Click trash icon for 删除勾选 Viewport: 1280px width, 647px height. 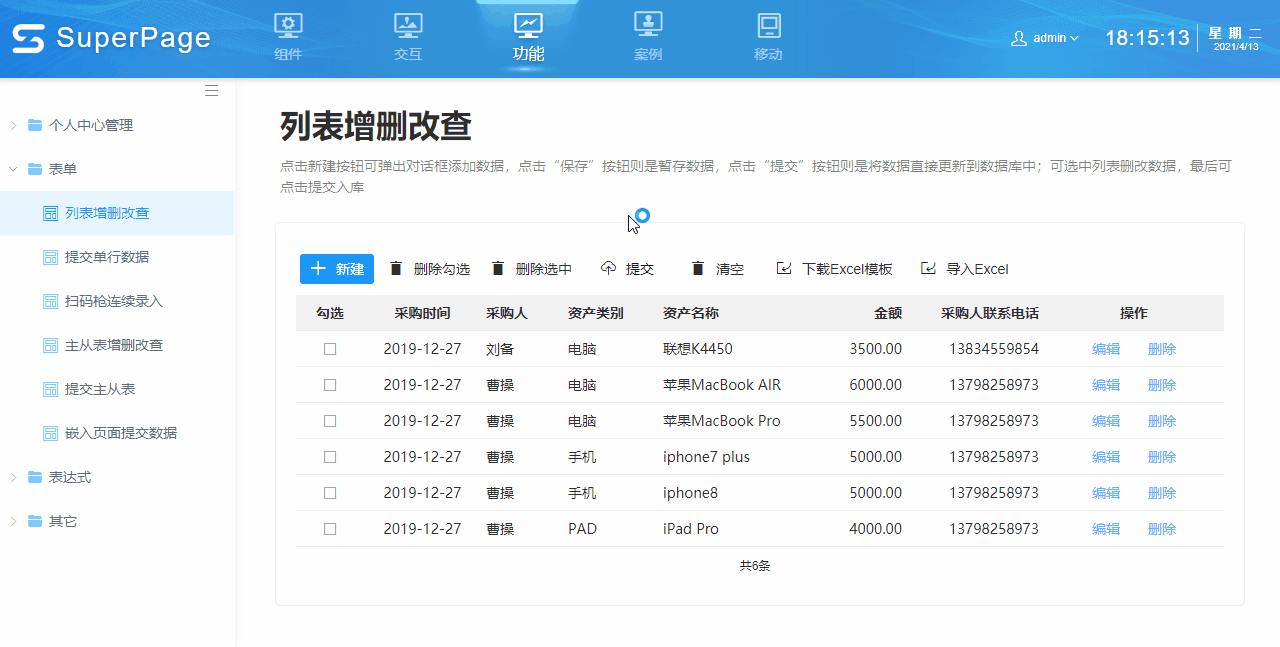[396, 268]
